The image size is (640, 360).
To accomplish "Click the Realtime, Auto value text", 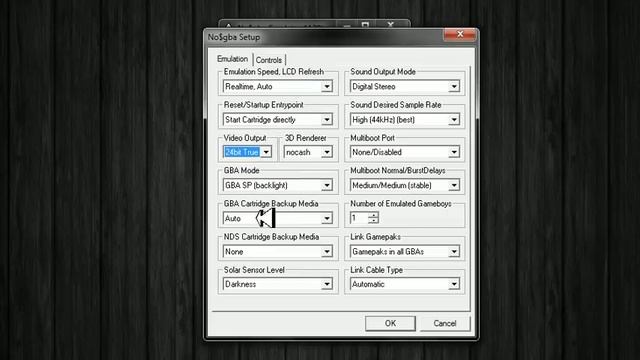I will coord(249,87).
